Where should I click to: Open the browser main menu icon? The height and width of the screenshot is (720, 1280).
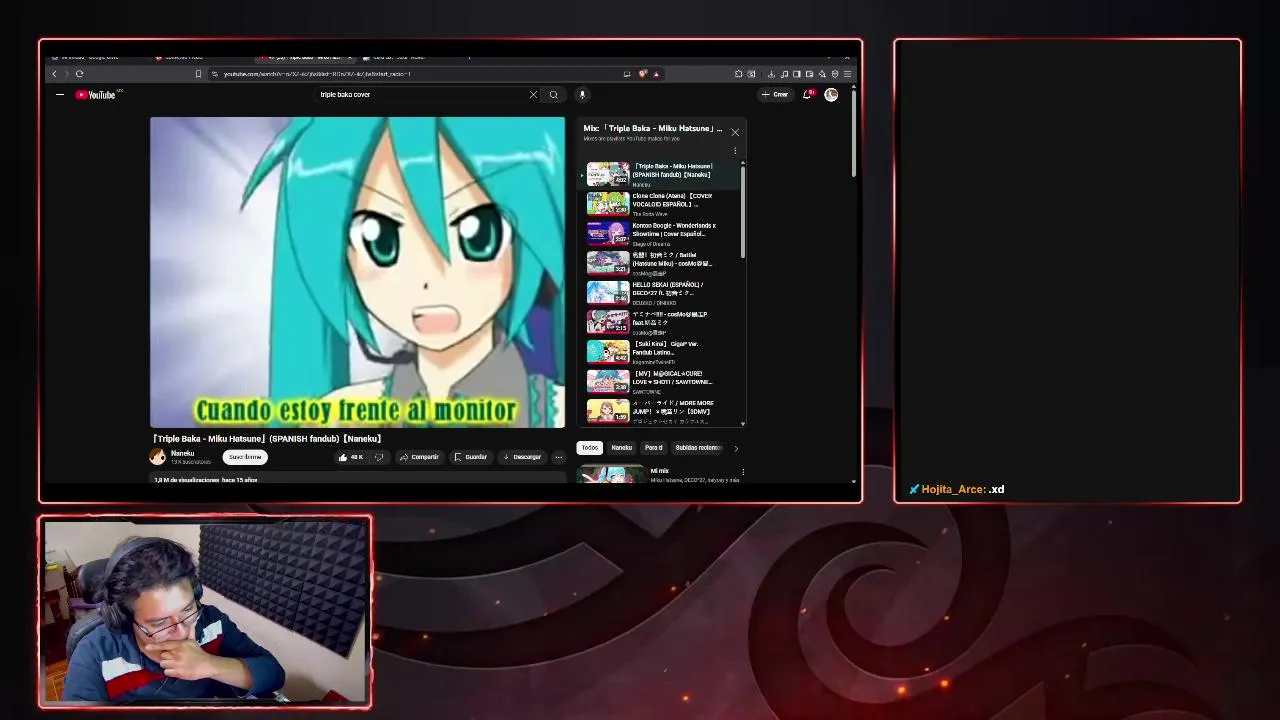click(x=847, y=74)
